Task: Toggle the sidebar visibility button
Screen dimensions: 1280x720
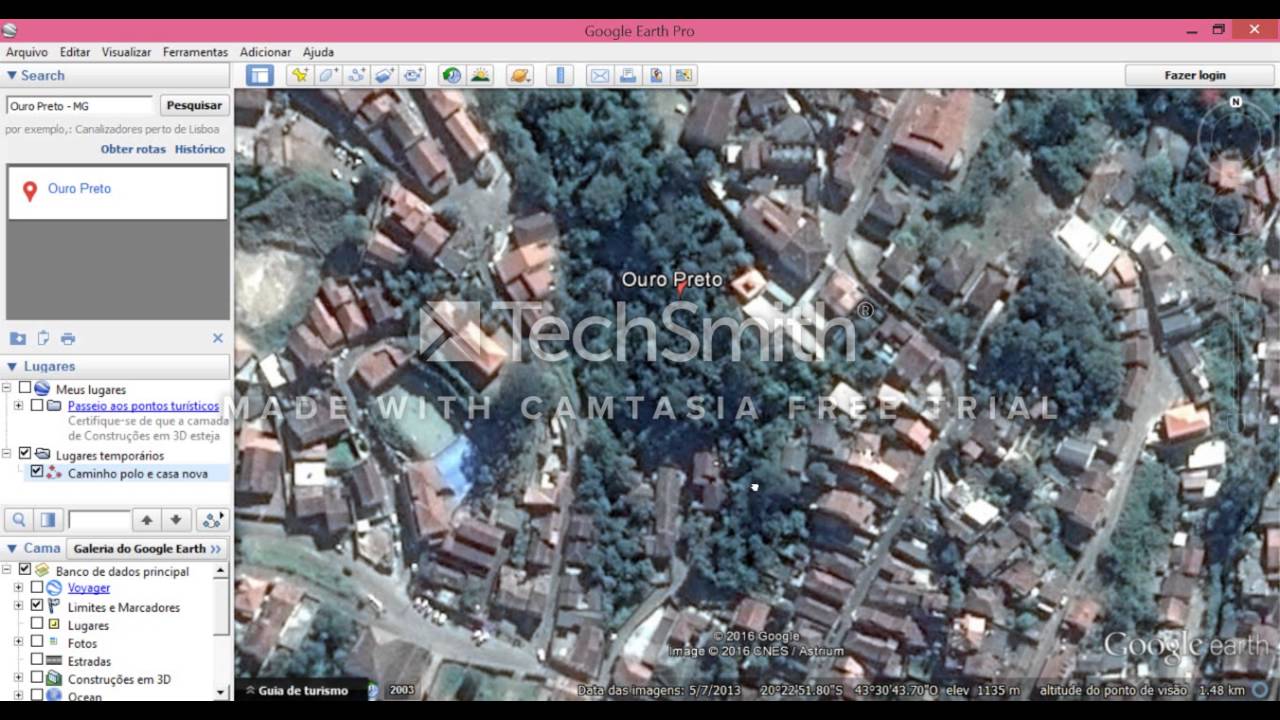Action: click(x=260, y=75)
